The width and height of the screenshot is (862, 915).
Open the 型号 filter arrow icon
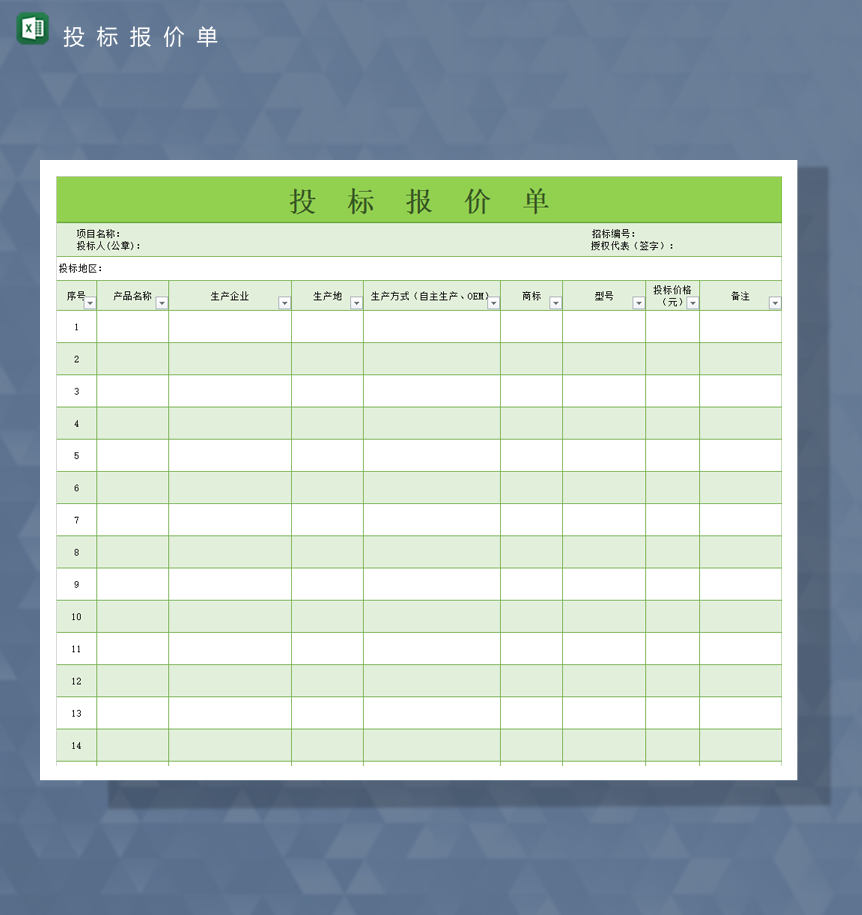pos(638,304)
